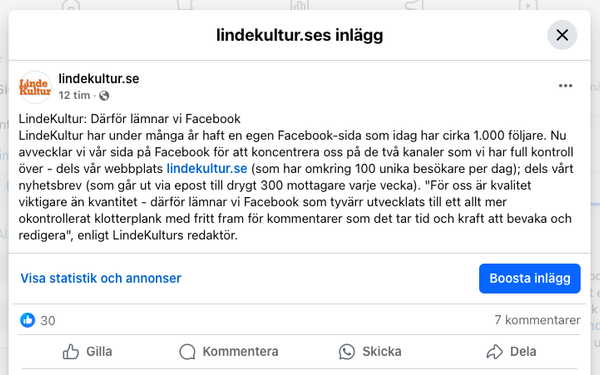The width and height of the screenshot is (600, 375).
Task: Open the lindekultur.se page name link
Action: click(99, 78)
